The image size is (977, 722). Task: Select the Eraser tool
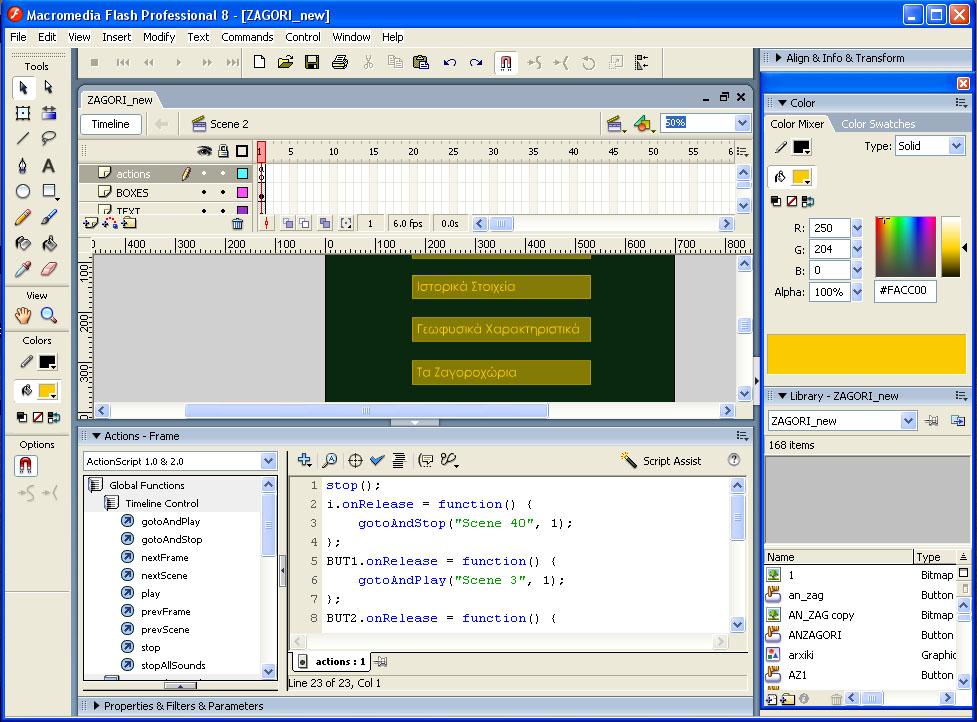click(49, 269)
